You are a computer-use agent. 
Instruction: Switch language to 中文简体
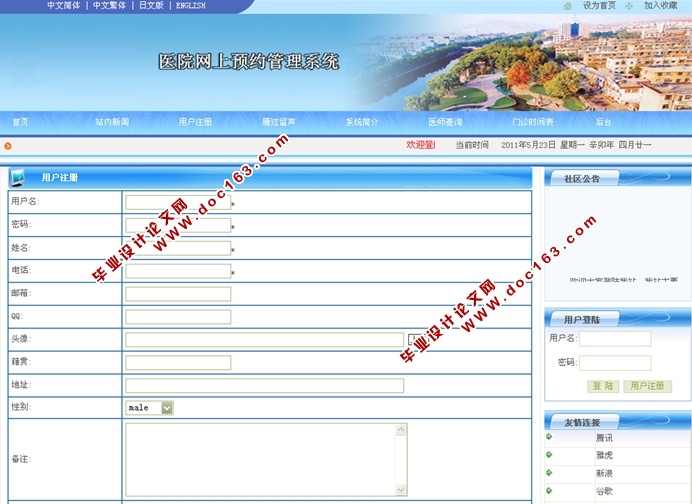point(64,6)
